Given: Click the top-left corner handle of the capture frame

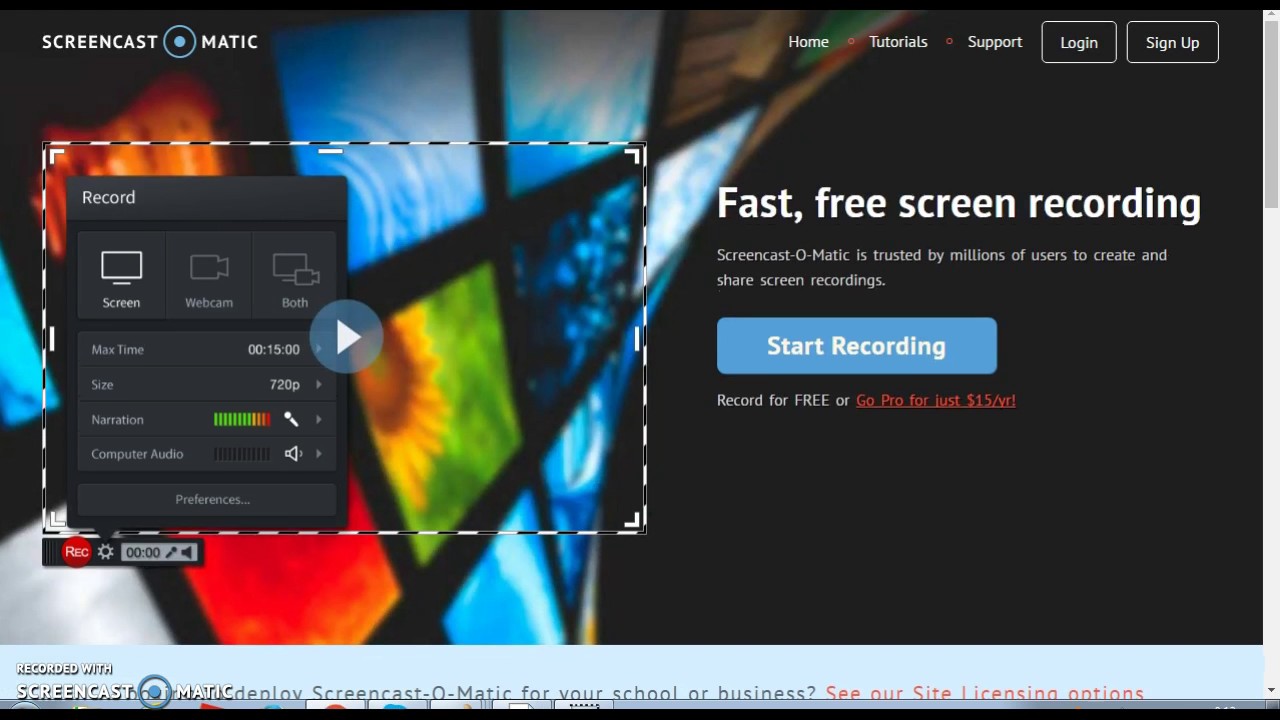Looking at the screenshot, I should point(57,155).
